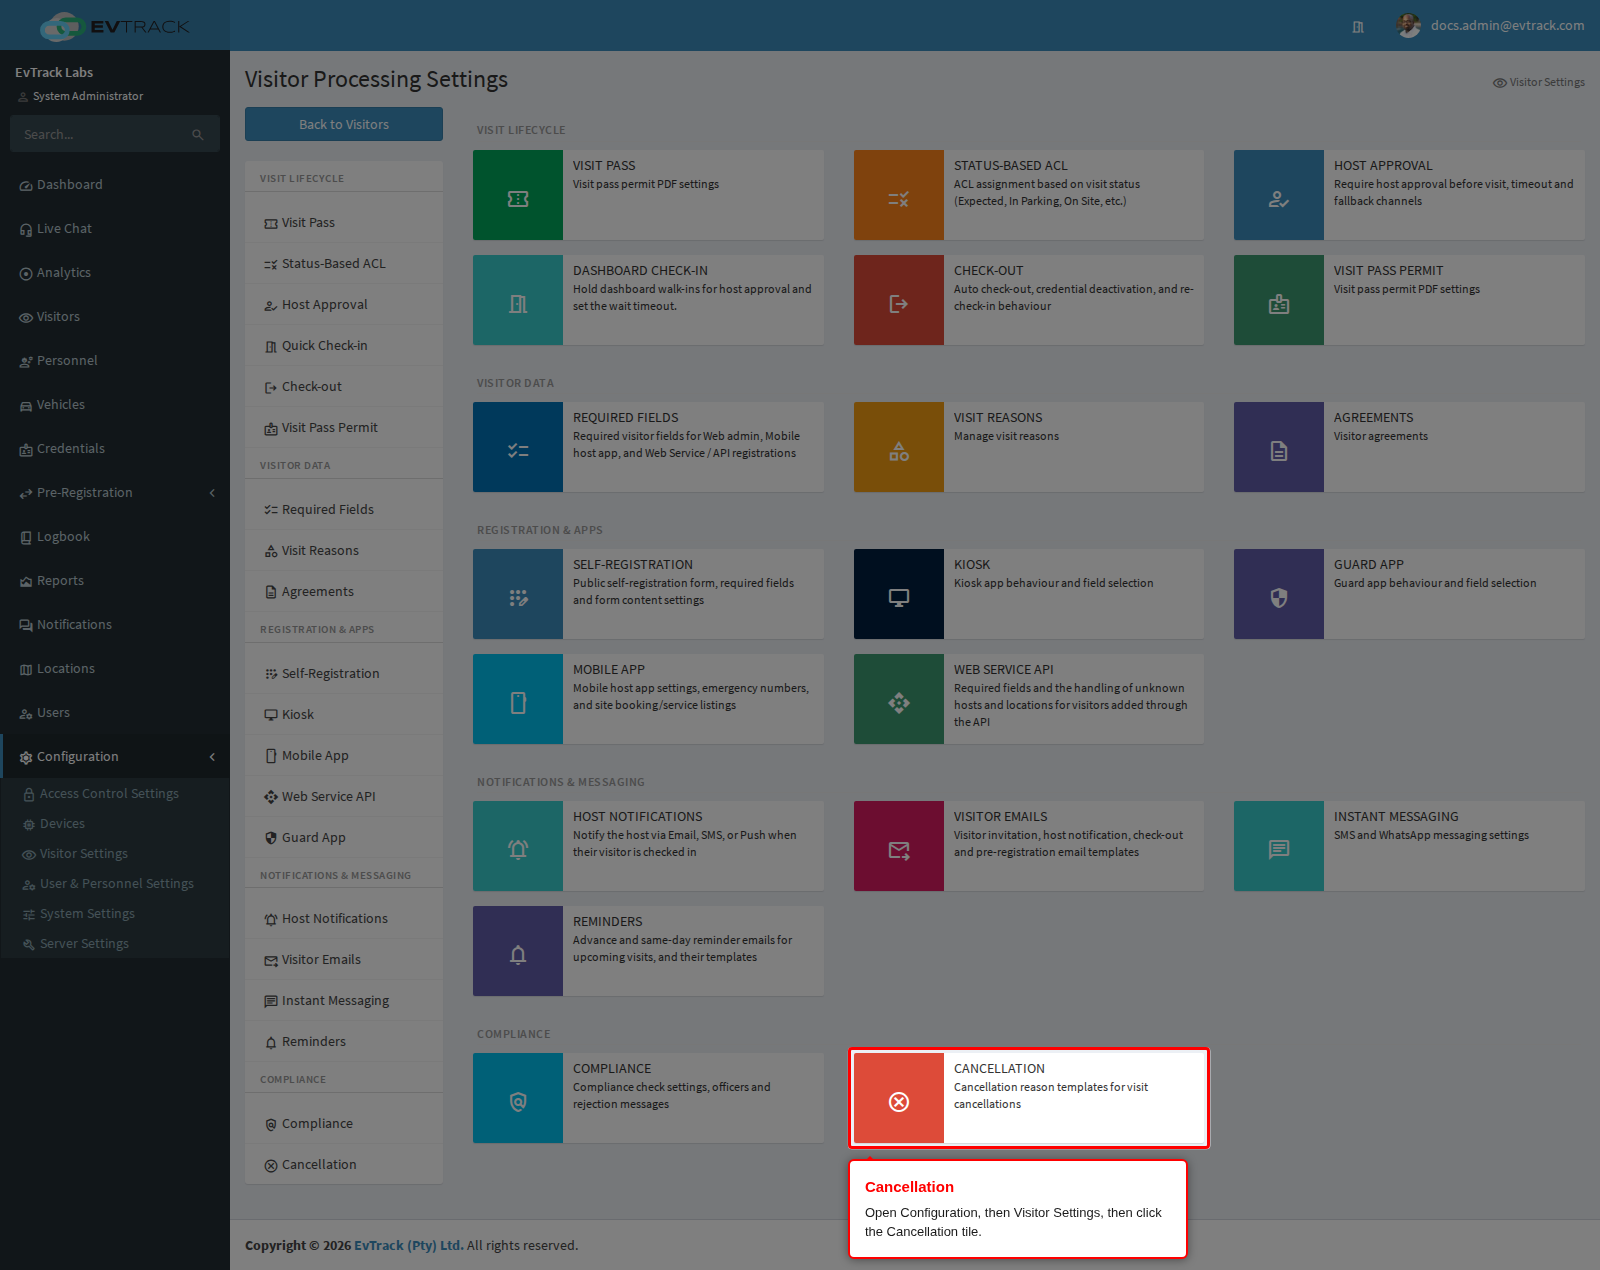Image resolution: width=1600 pixels, height=1270 pixels.
Task: Select Visitor Settings under Configuration
Action: tap(84, 854)
